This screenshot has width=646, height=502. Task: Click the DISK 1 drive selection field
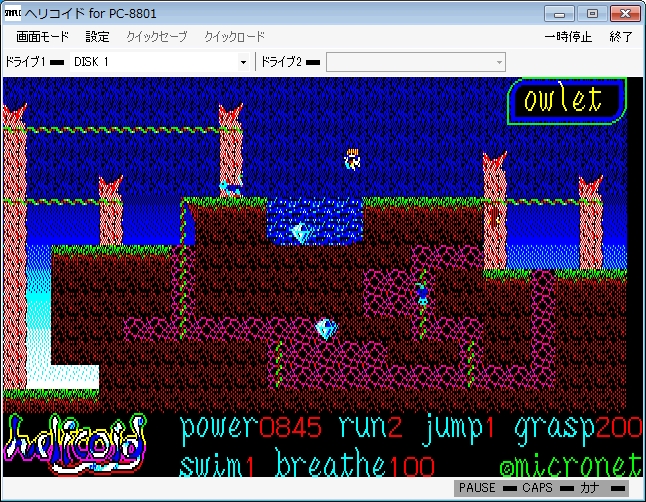tap(160, 62)
